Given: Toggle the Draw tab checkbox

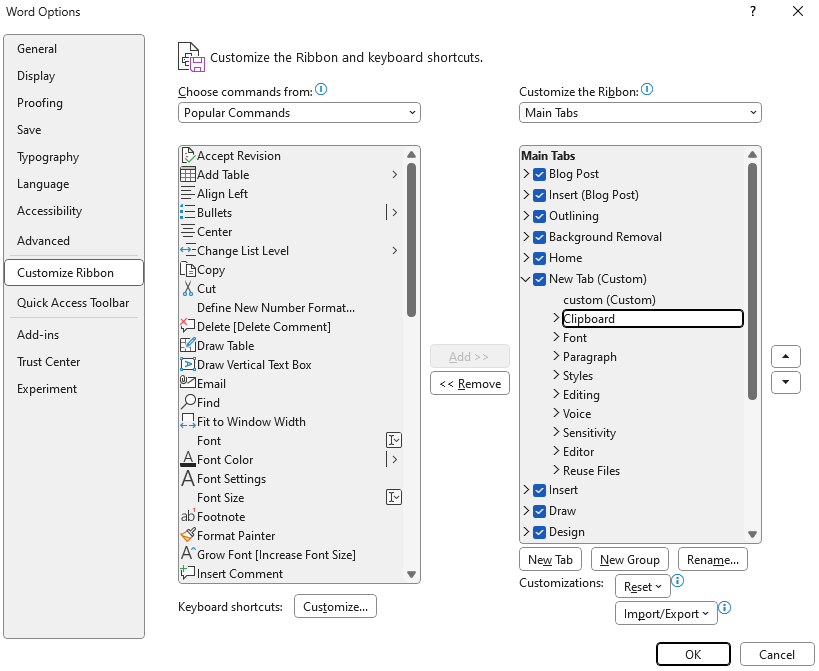Looking at the screenshot, I should coord(540,511).
